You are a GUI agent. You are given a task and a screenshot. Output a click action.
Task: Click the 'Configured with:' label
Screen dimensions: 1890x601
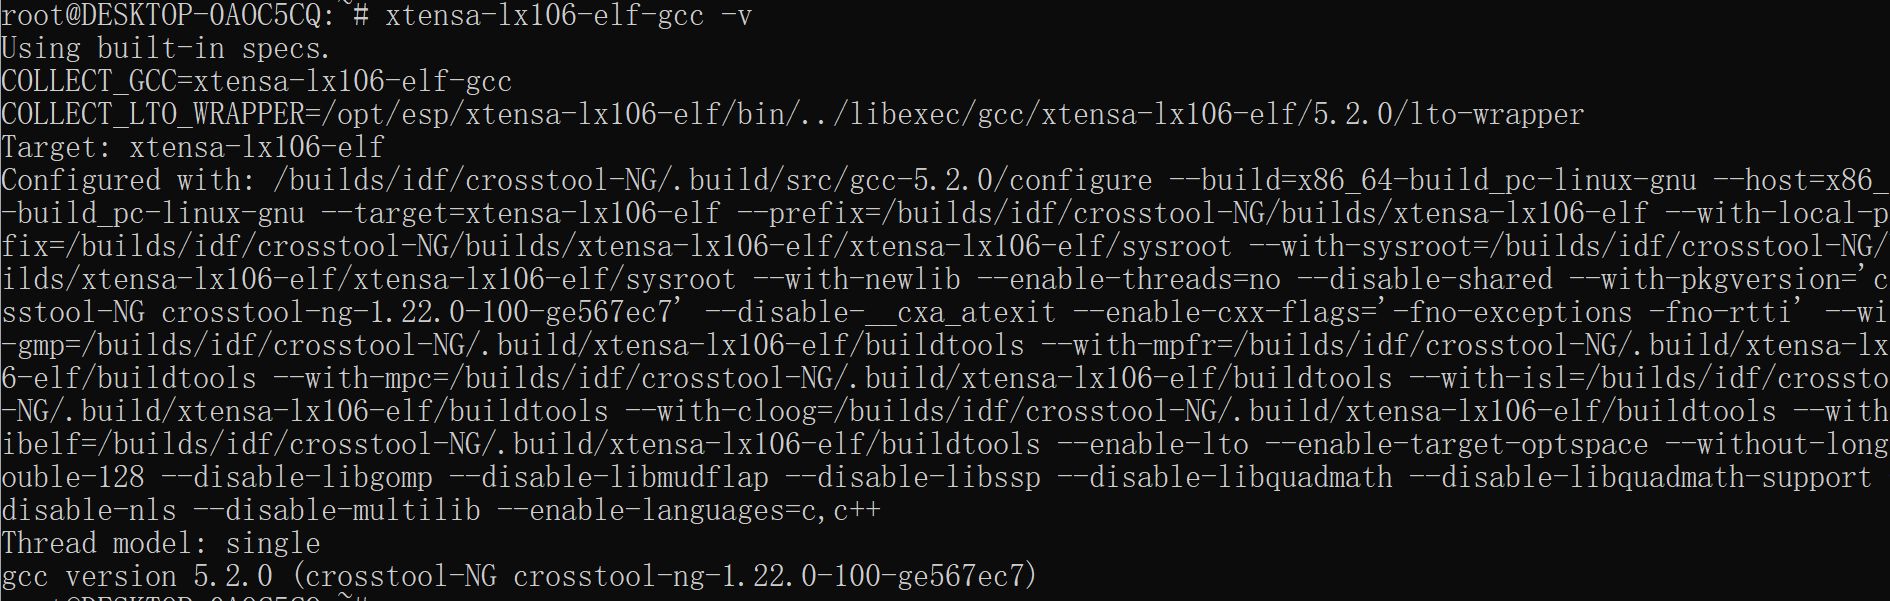pyautogui.click(x=129, y=181)
